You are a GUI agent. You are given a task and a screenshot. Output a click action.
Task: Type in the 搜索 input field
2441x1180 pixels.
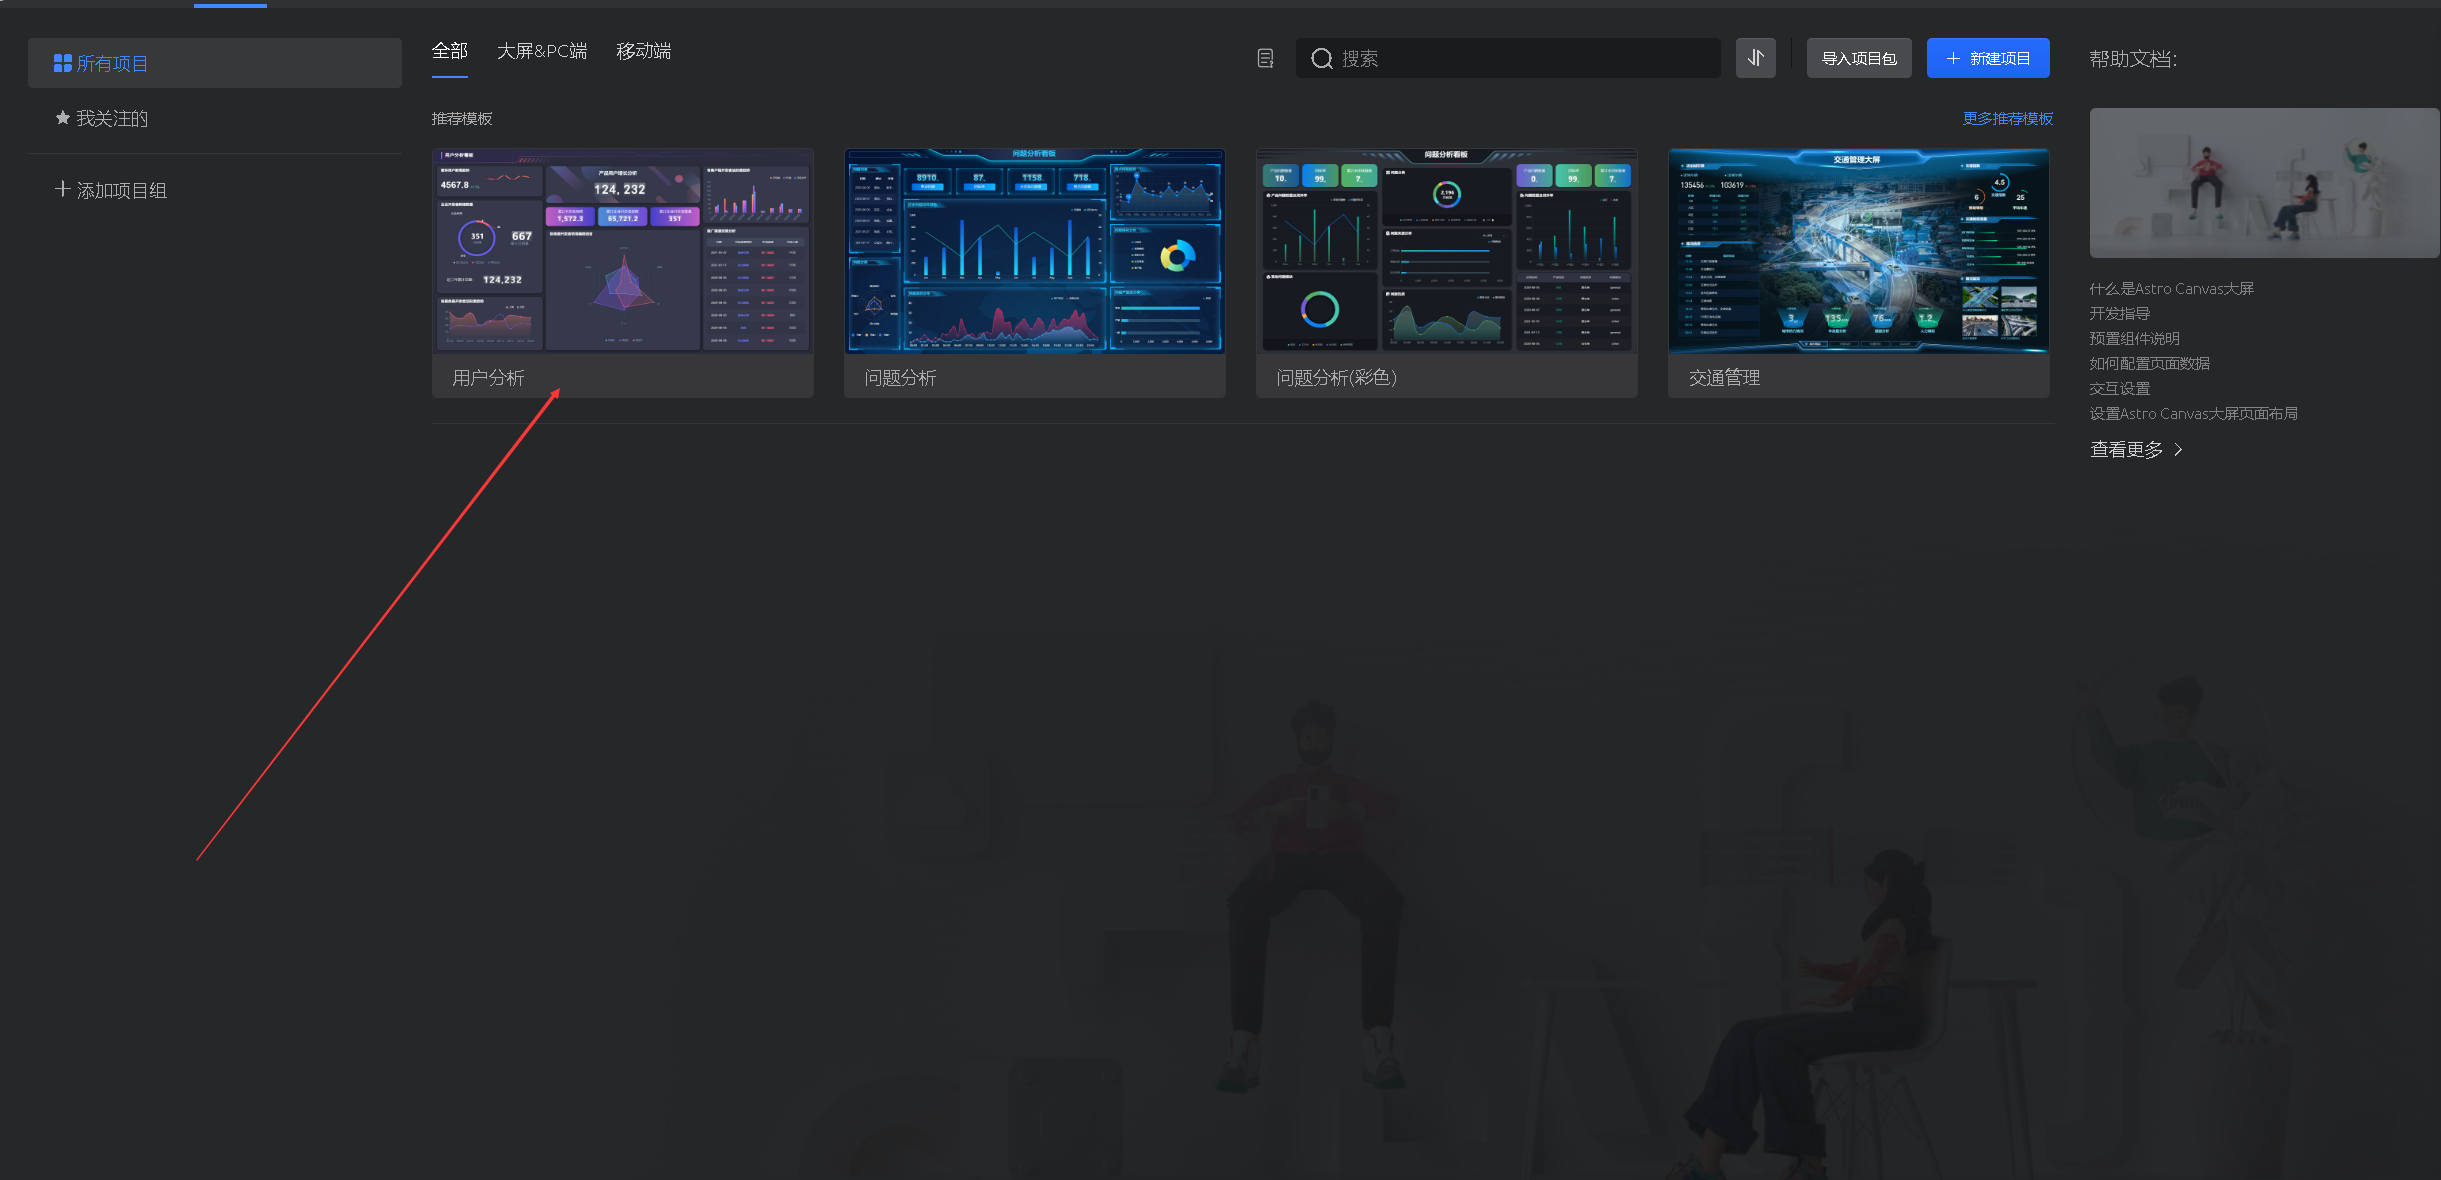tap(1520, 58)
